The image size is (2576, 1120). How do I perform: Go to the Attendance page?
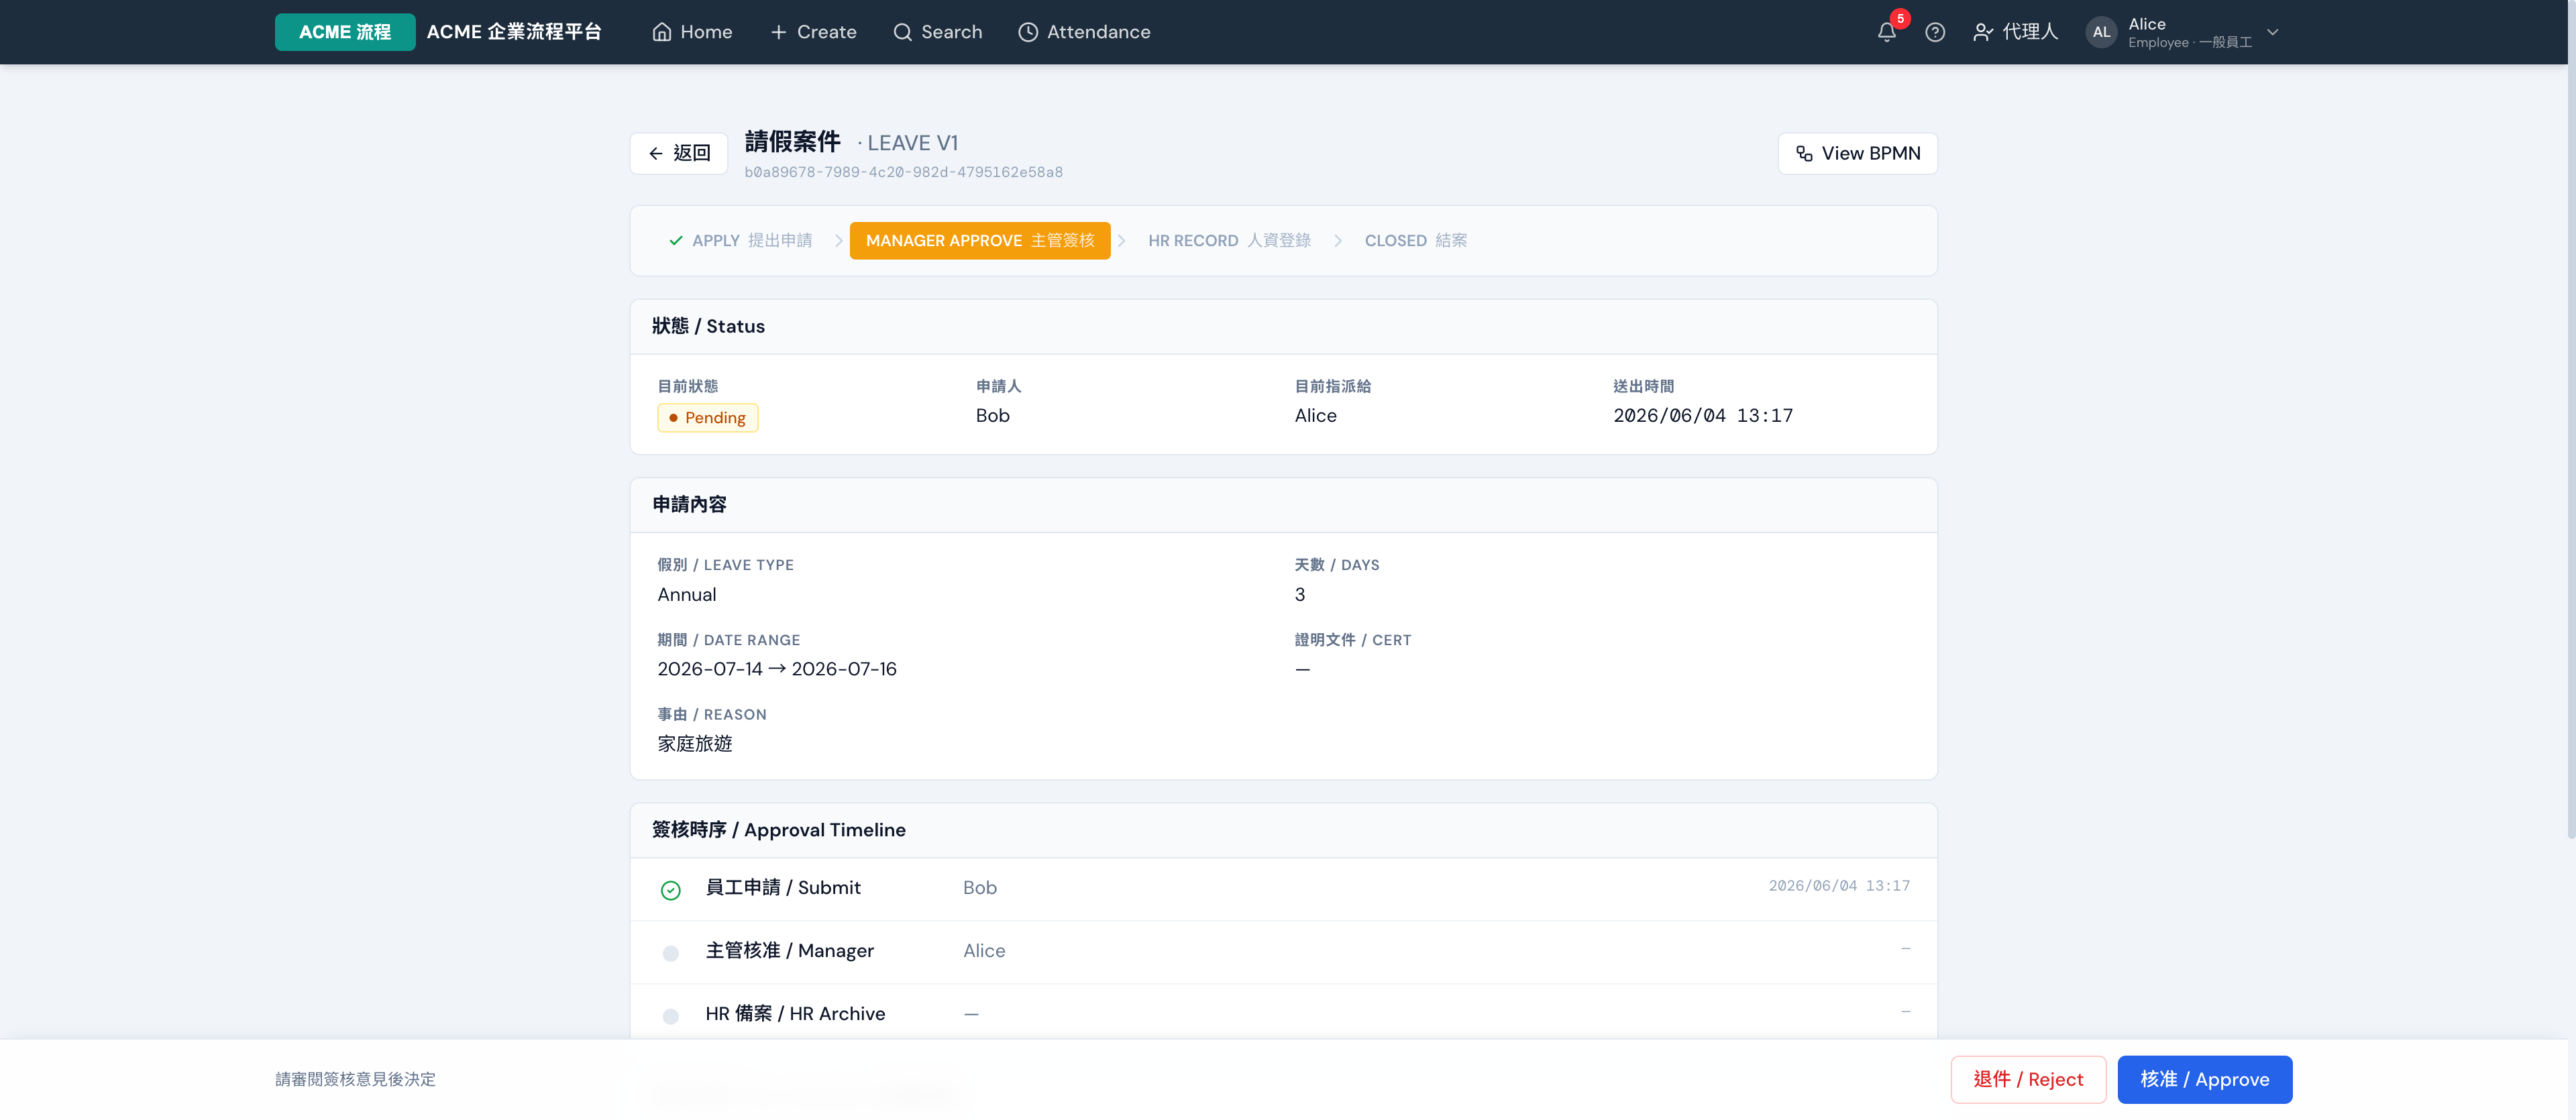[1084, 32]
